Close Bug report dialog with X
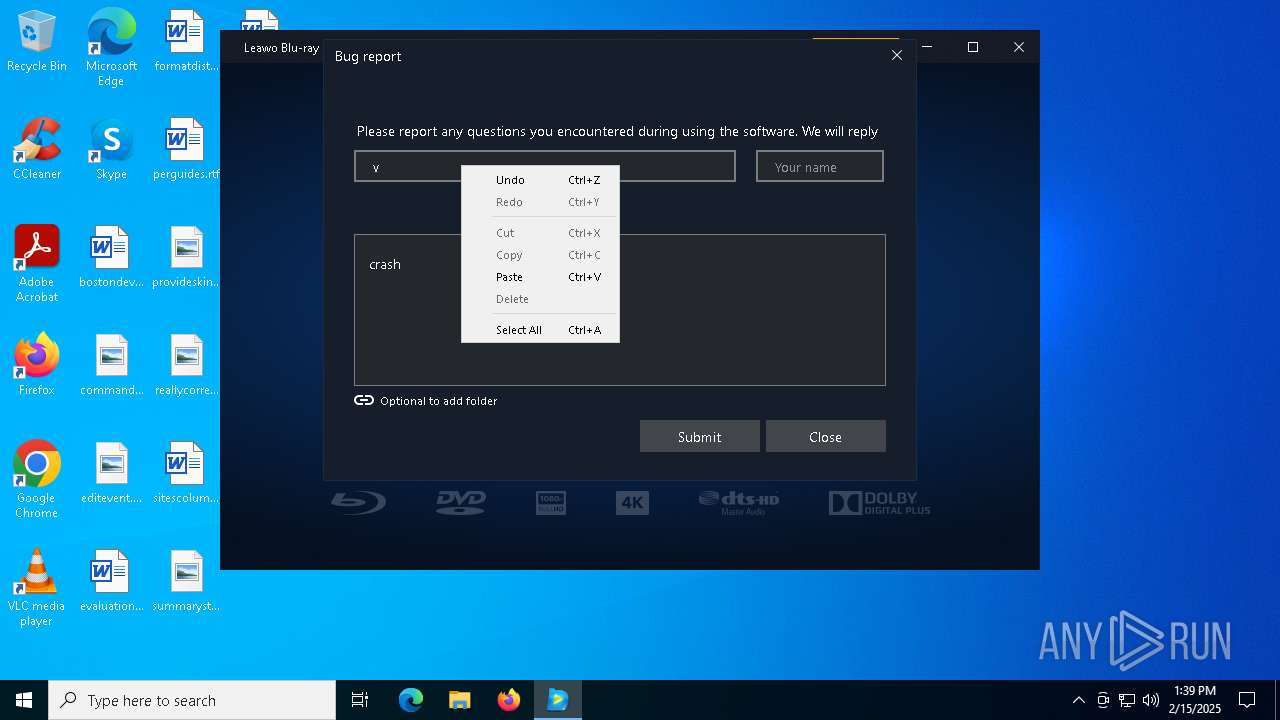The image size is (1280, 720). tap(897, 55)
